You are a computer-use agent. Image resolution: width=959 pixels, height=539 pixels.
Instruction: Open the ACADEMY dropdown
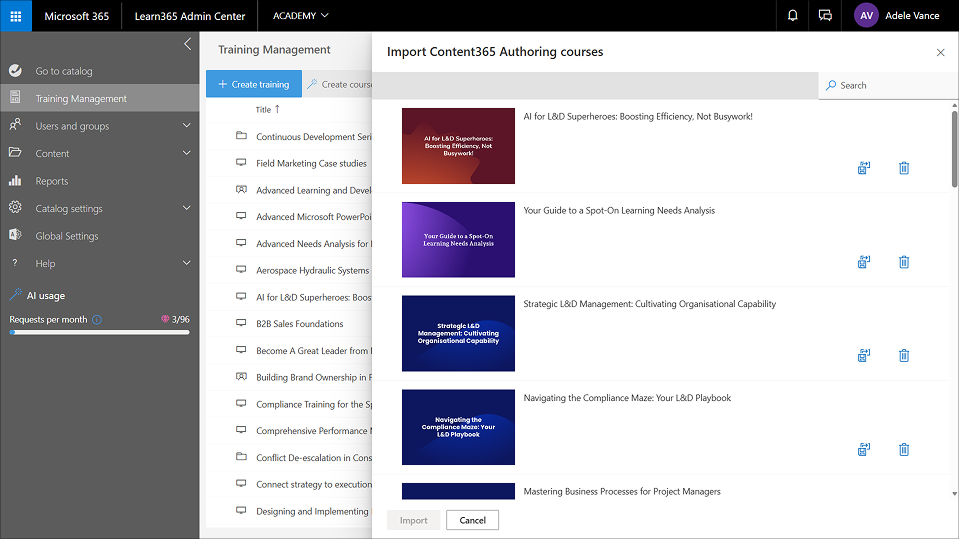(x=300, y=16)
